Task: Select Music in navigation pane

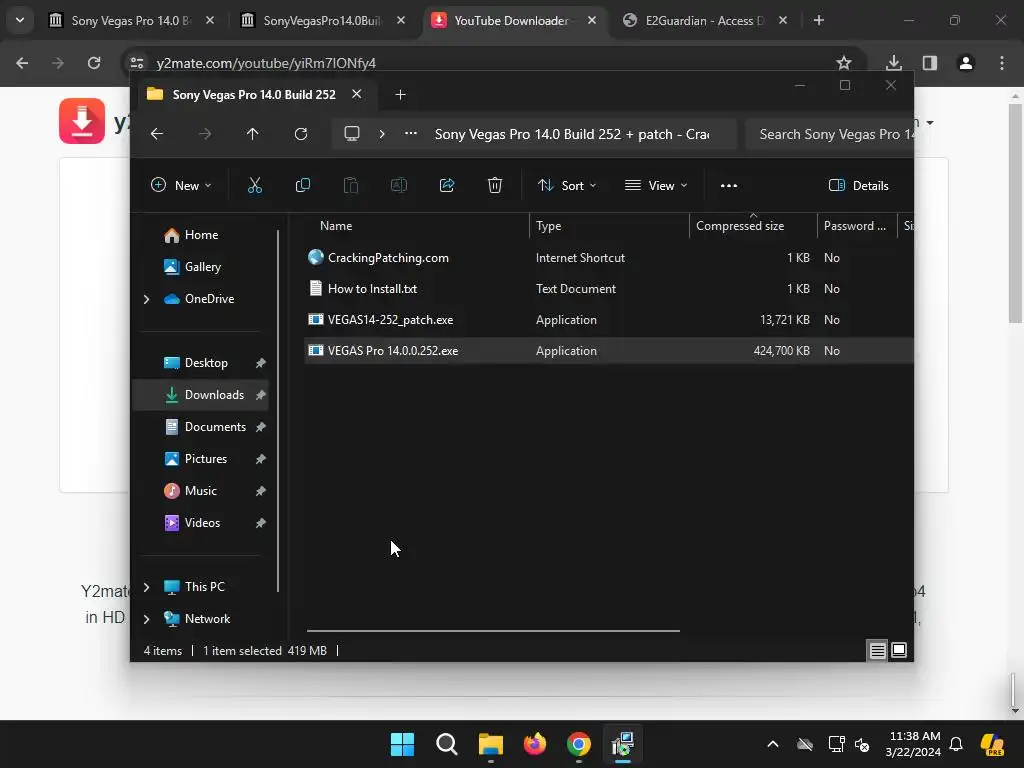Action: [200, 491]
